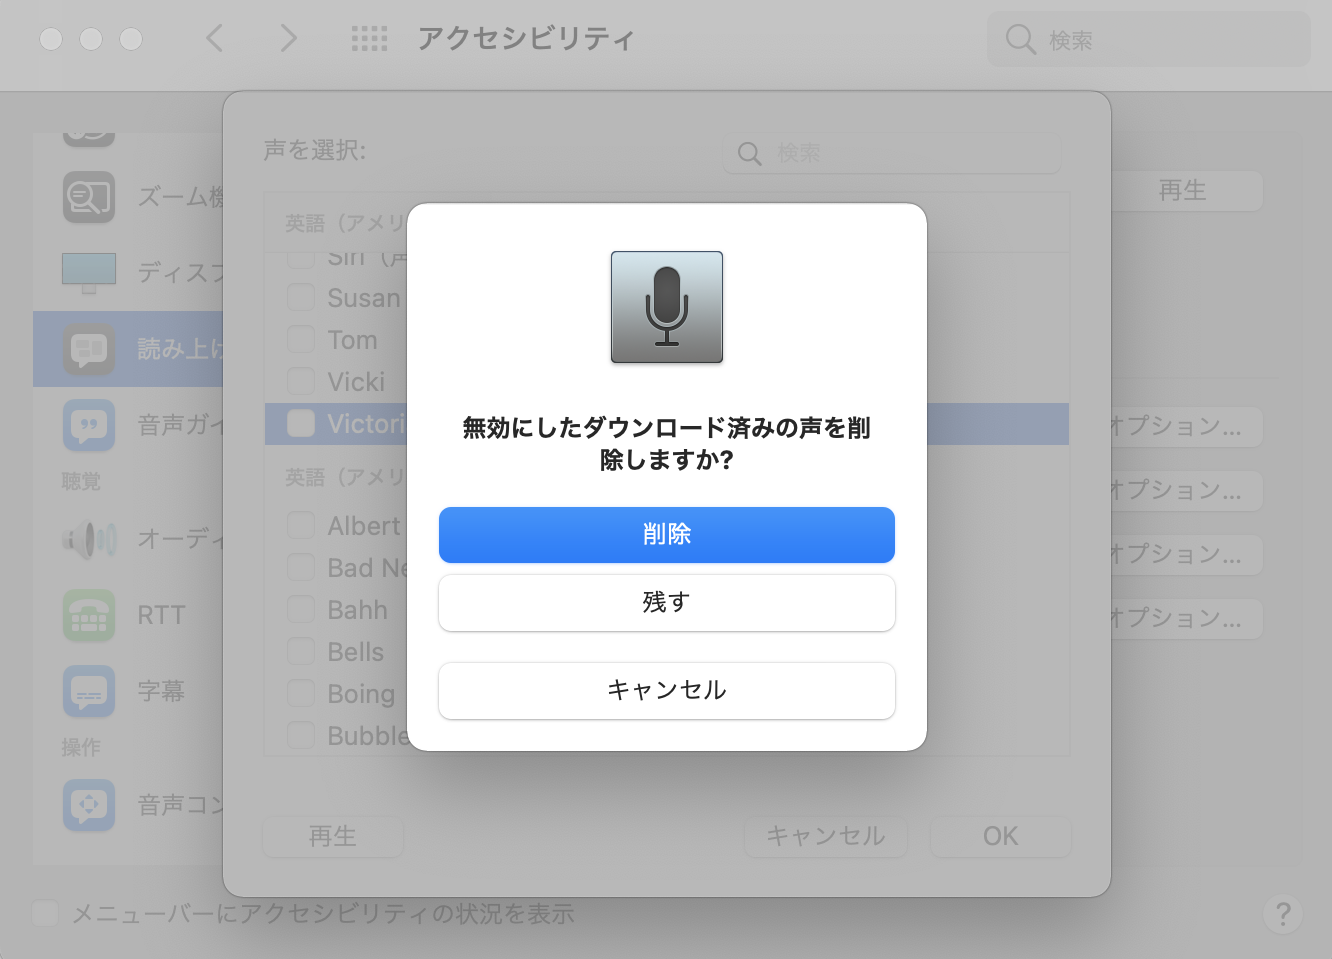The height and width of the screenshot is (959, 1332).
Task: Open the 音声ガイド audio description icon
Action: [89, 425]
